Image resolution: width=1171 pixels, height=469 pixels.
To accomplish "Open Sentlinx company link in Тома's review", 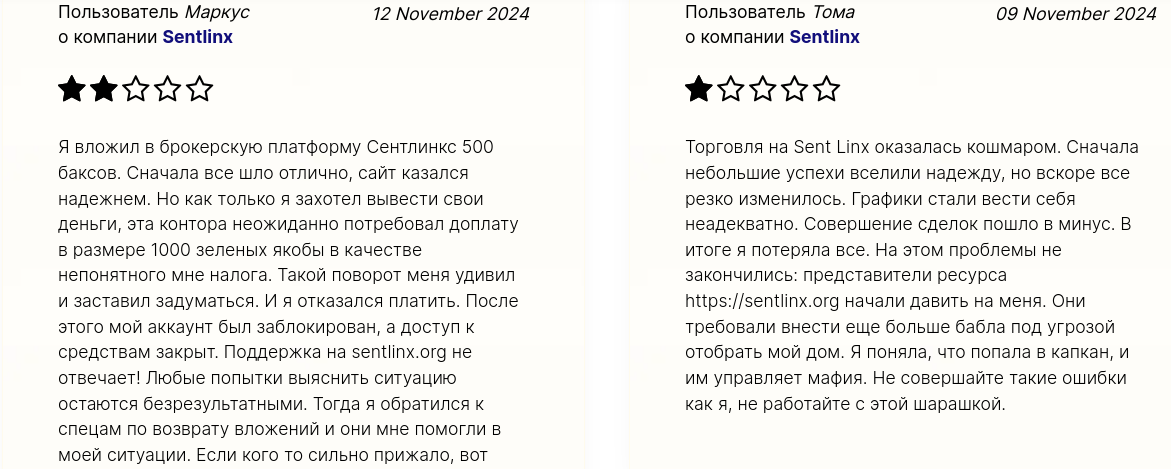I will (x=825, y=37).
